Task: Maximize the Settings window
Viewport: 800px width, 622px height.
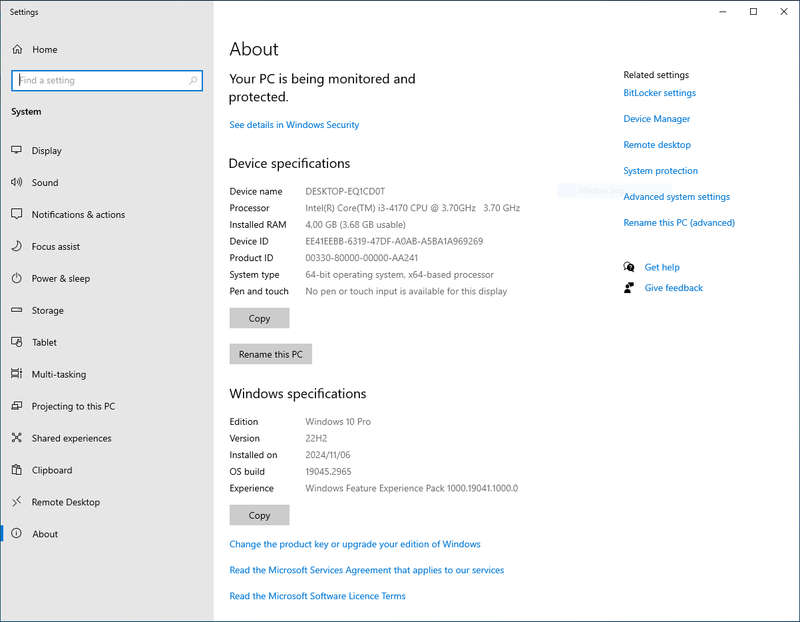Action: 753,12
